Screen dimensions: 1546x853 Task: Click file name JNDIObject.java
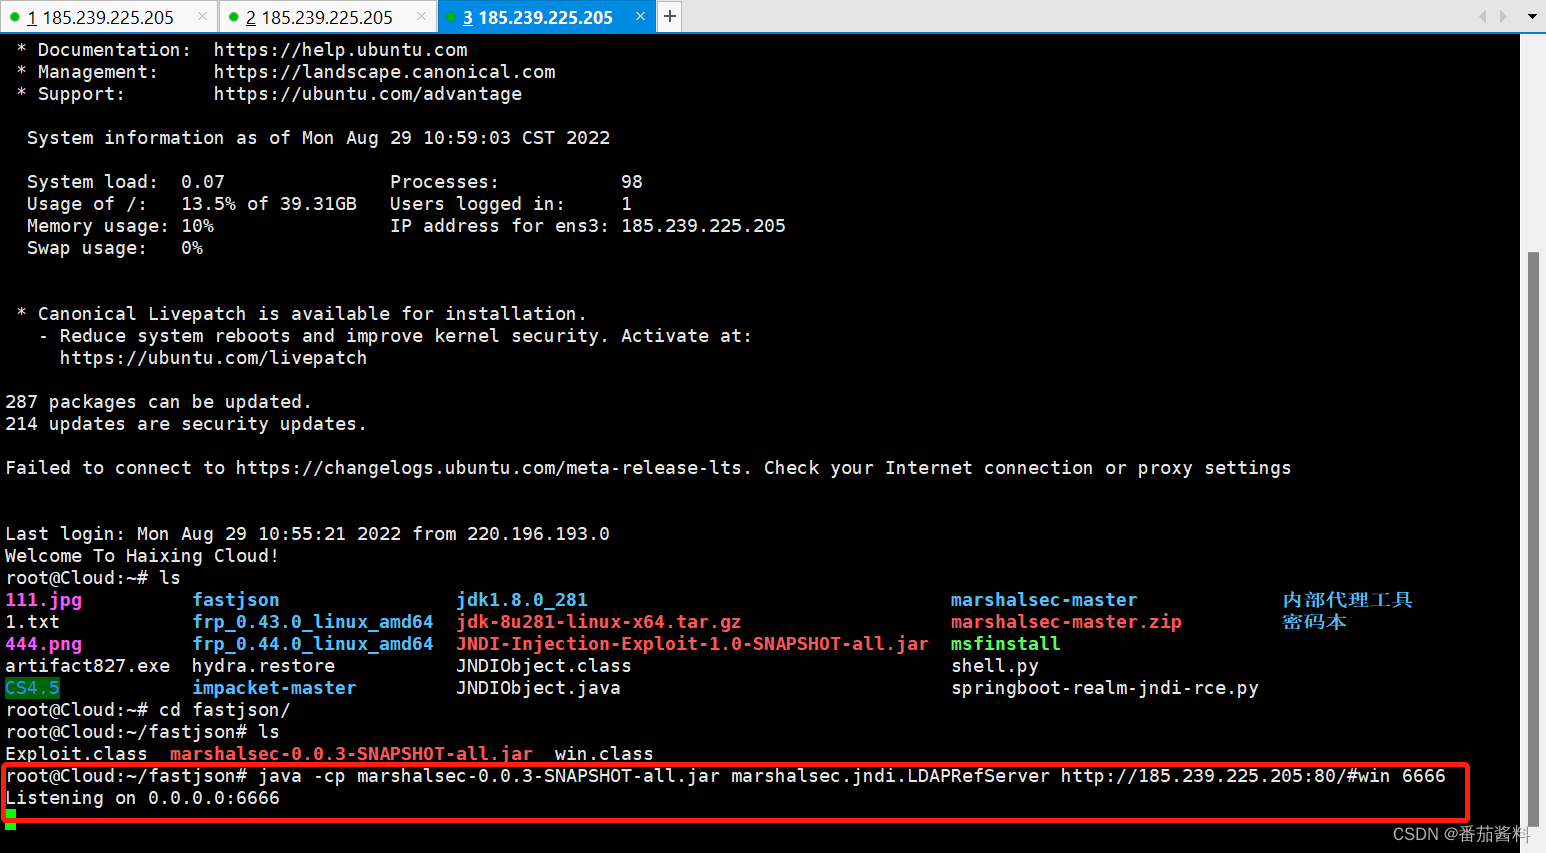(538, 688)
